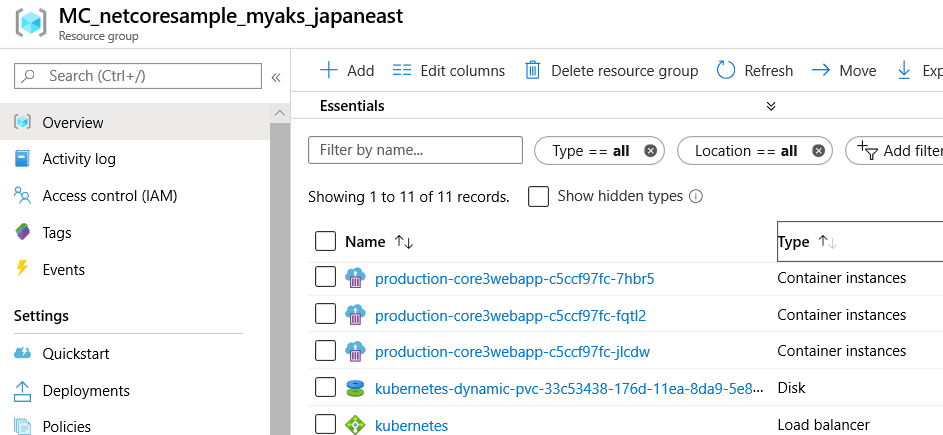This screenshot has height=435, width=943.
Task: Collapse the left sidebar menu
Action: coord(276,76)
